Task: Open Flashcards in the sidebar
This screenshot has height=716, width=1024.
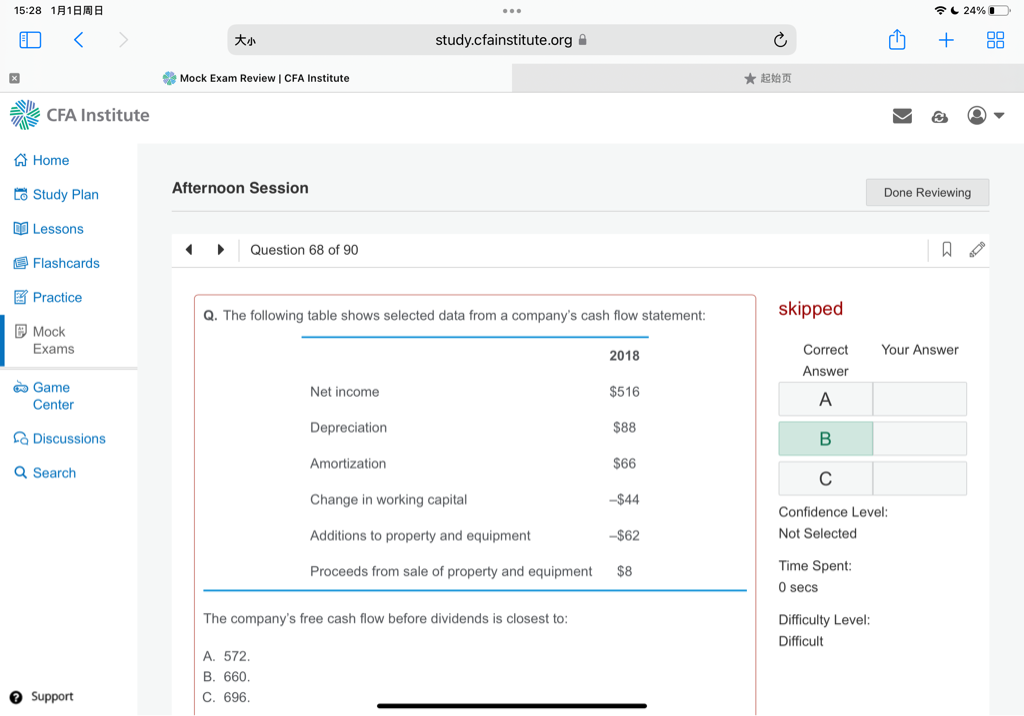Action: [57, 263]
